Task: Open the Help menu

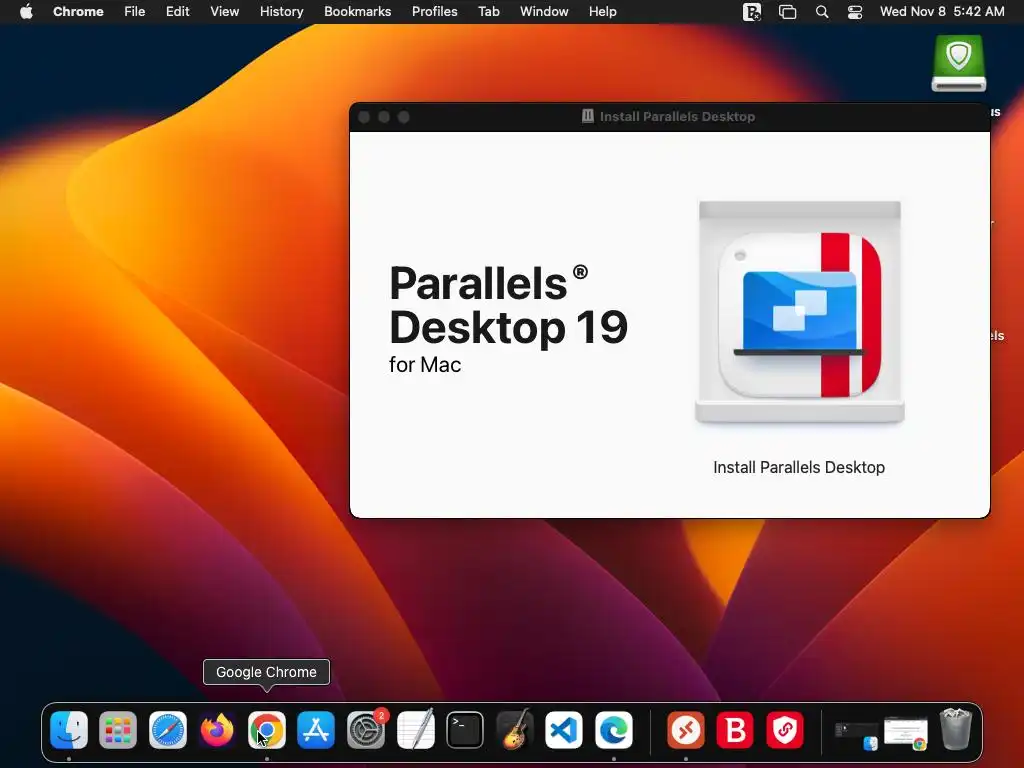Action: pos(602,11)
